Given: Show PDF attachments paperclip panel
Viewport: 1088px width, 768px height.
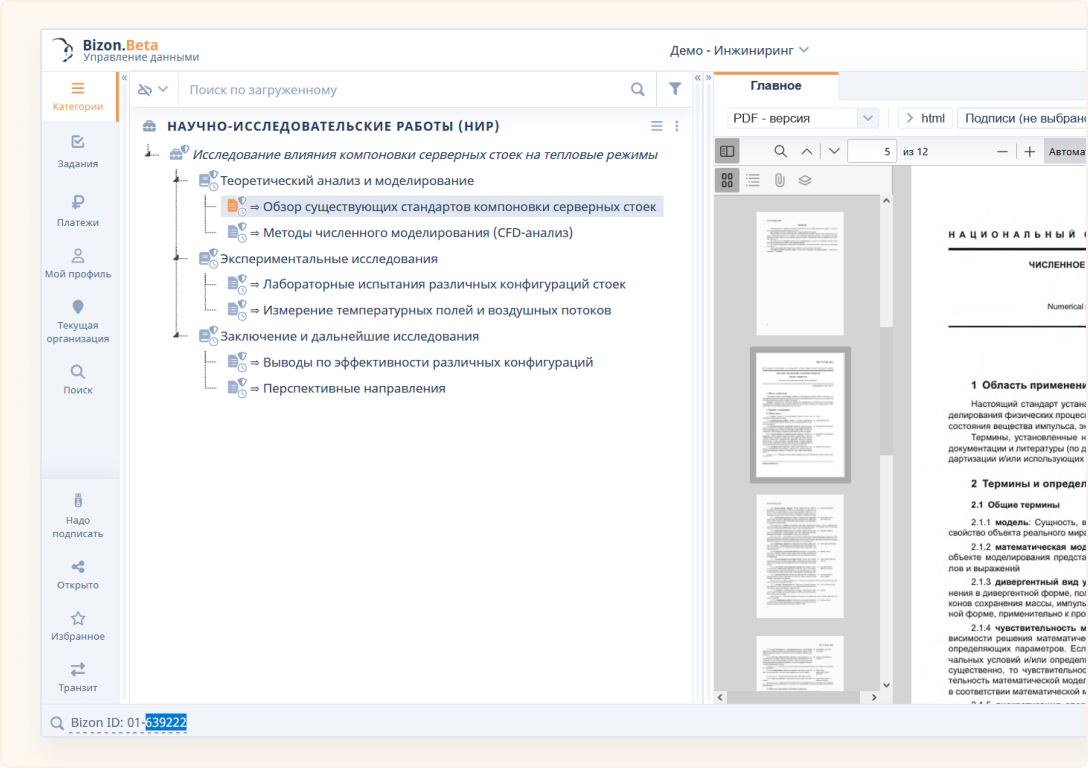Looking at the screenshot, I should pyautogui.click(x=779, y=180).
